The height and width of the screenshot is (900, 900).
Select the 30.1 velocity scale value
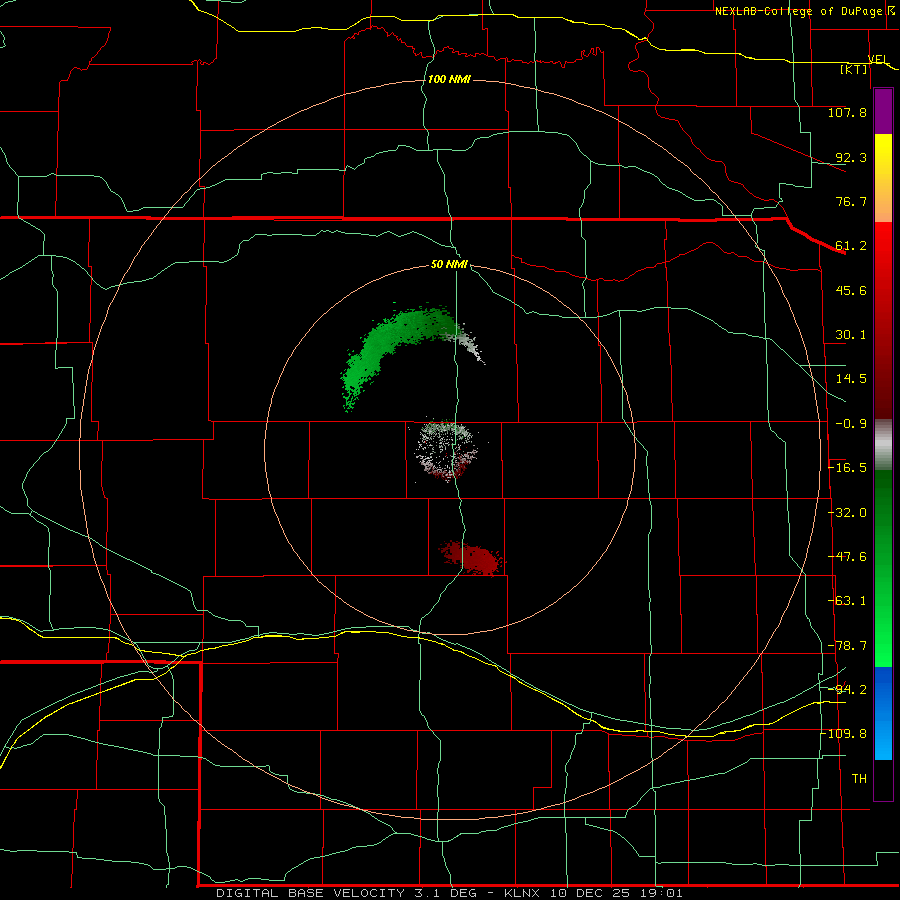[851, 335]
